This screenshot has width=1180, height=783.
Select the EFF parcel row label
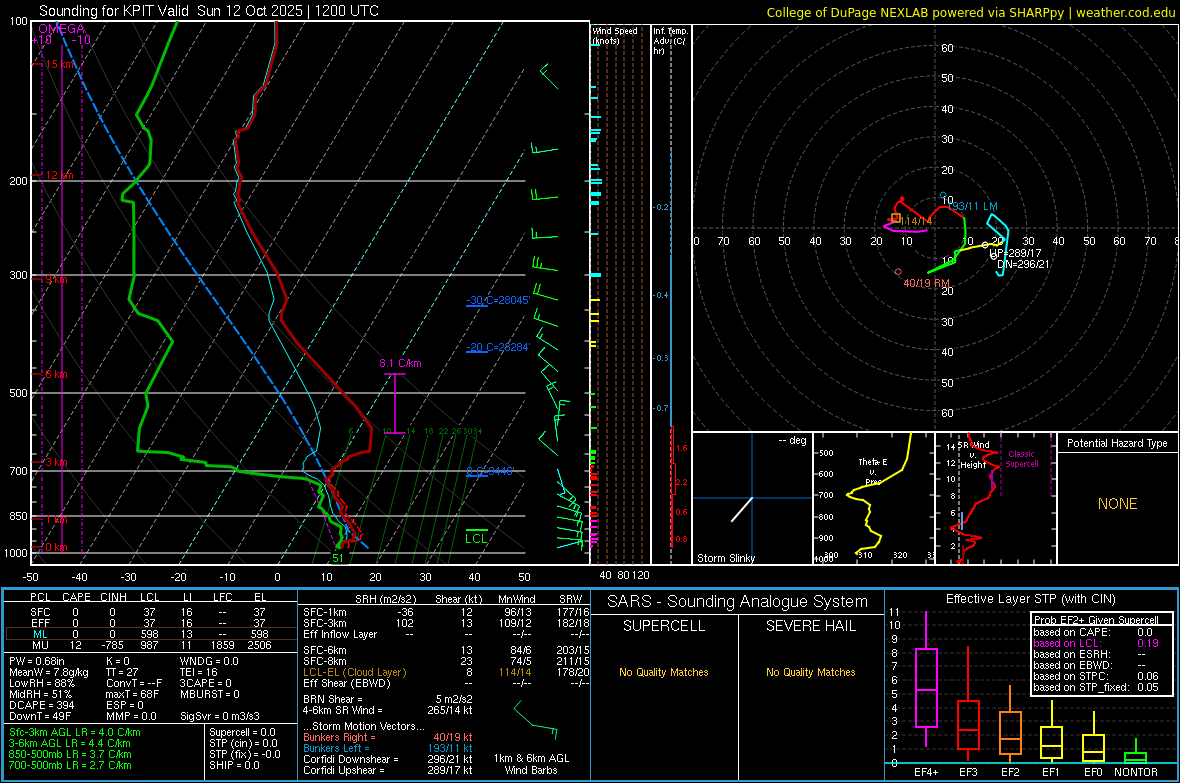(40, 623)
